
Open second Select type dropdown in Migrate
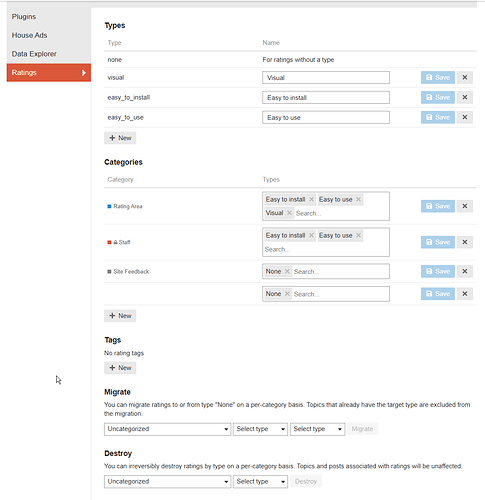coord(317,429)
